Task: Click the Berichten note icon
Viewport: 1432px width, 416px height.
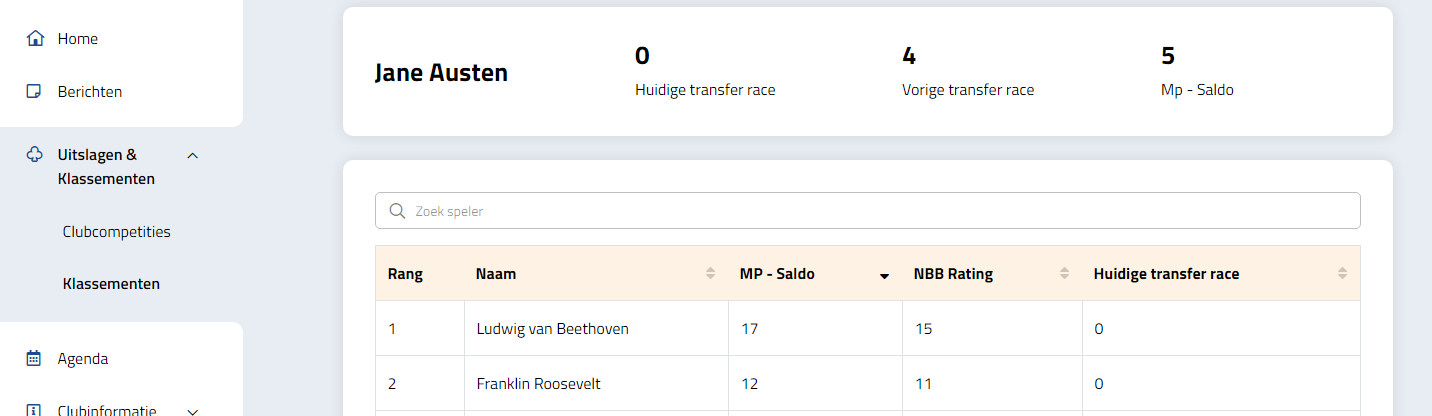Action: point(35,92)
